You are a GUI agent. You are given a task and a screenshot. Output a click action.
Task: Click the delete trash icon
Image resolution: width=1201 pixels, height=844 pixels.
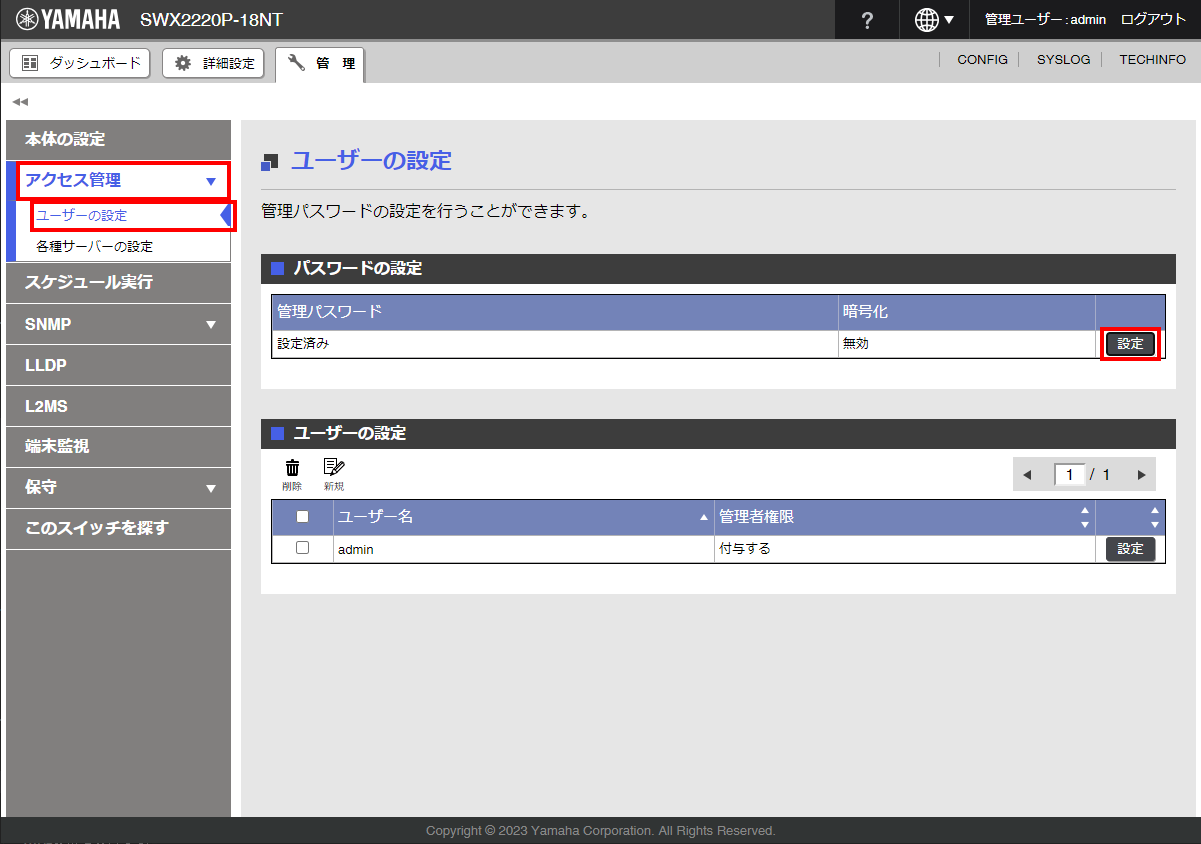292,468
